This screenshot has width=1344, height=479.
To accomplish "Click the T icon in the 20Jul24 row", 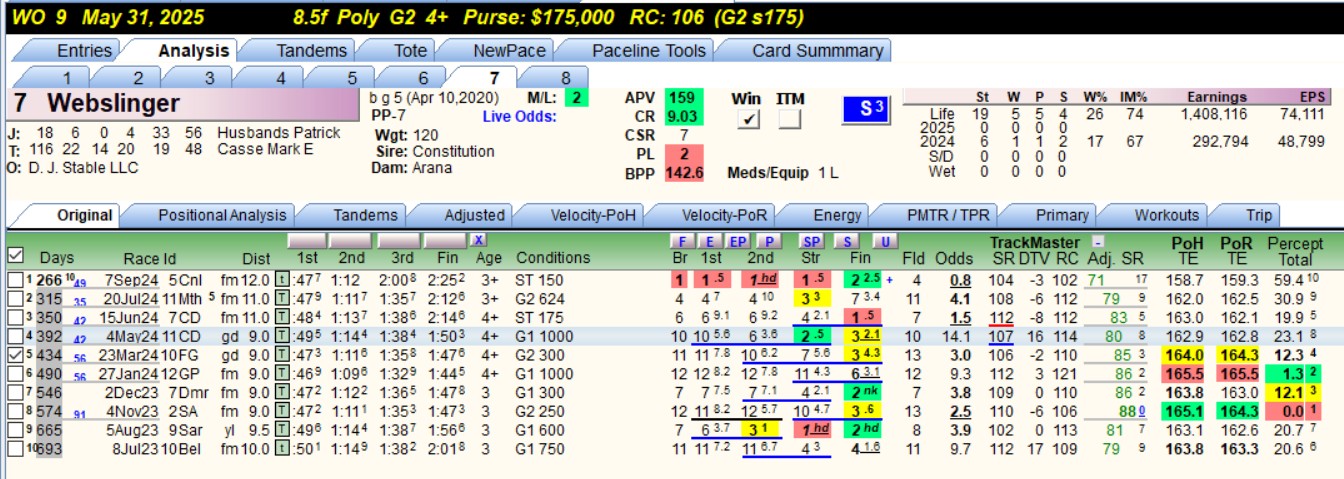I will pyautogui.click(x=282, y=298).
